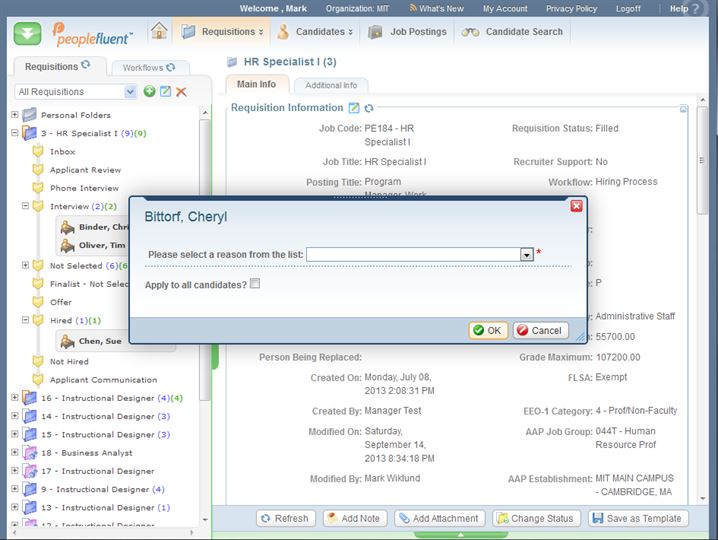
Task: Open the Additional Info tab
Action: pyautogui.click(x=331, y=86)
